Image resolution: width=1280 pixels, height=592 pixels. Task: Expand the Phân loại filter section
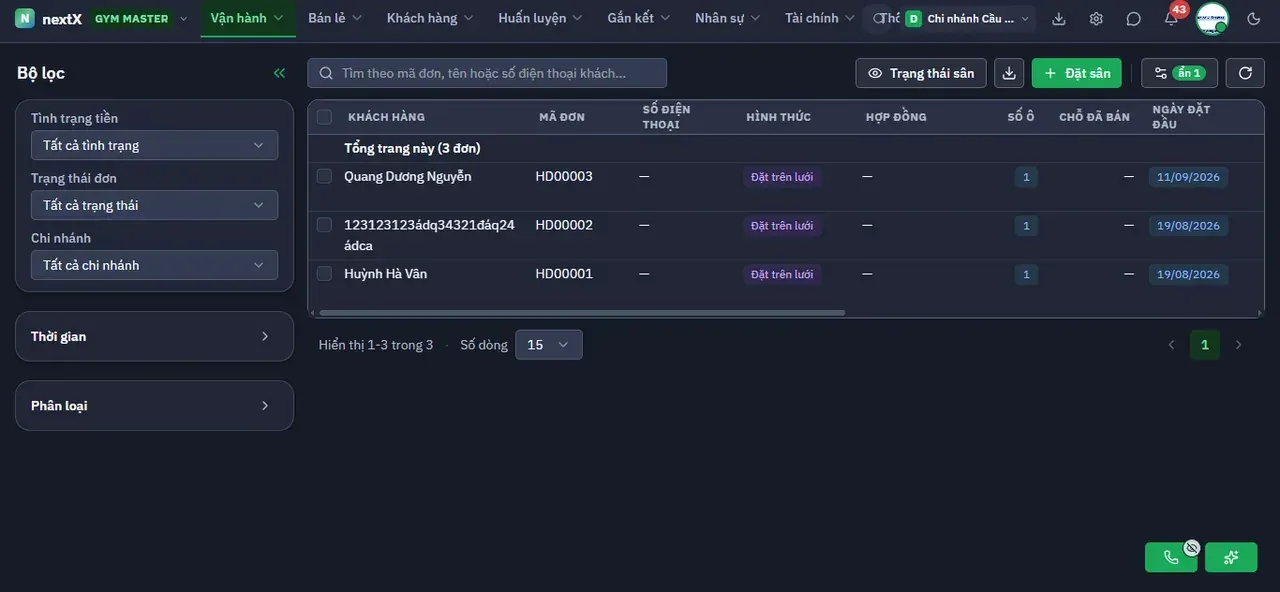[154, 406]
